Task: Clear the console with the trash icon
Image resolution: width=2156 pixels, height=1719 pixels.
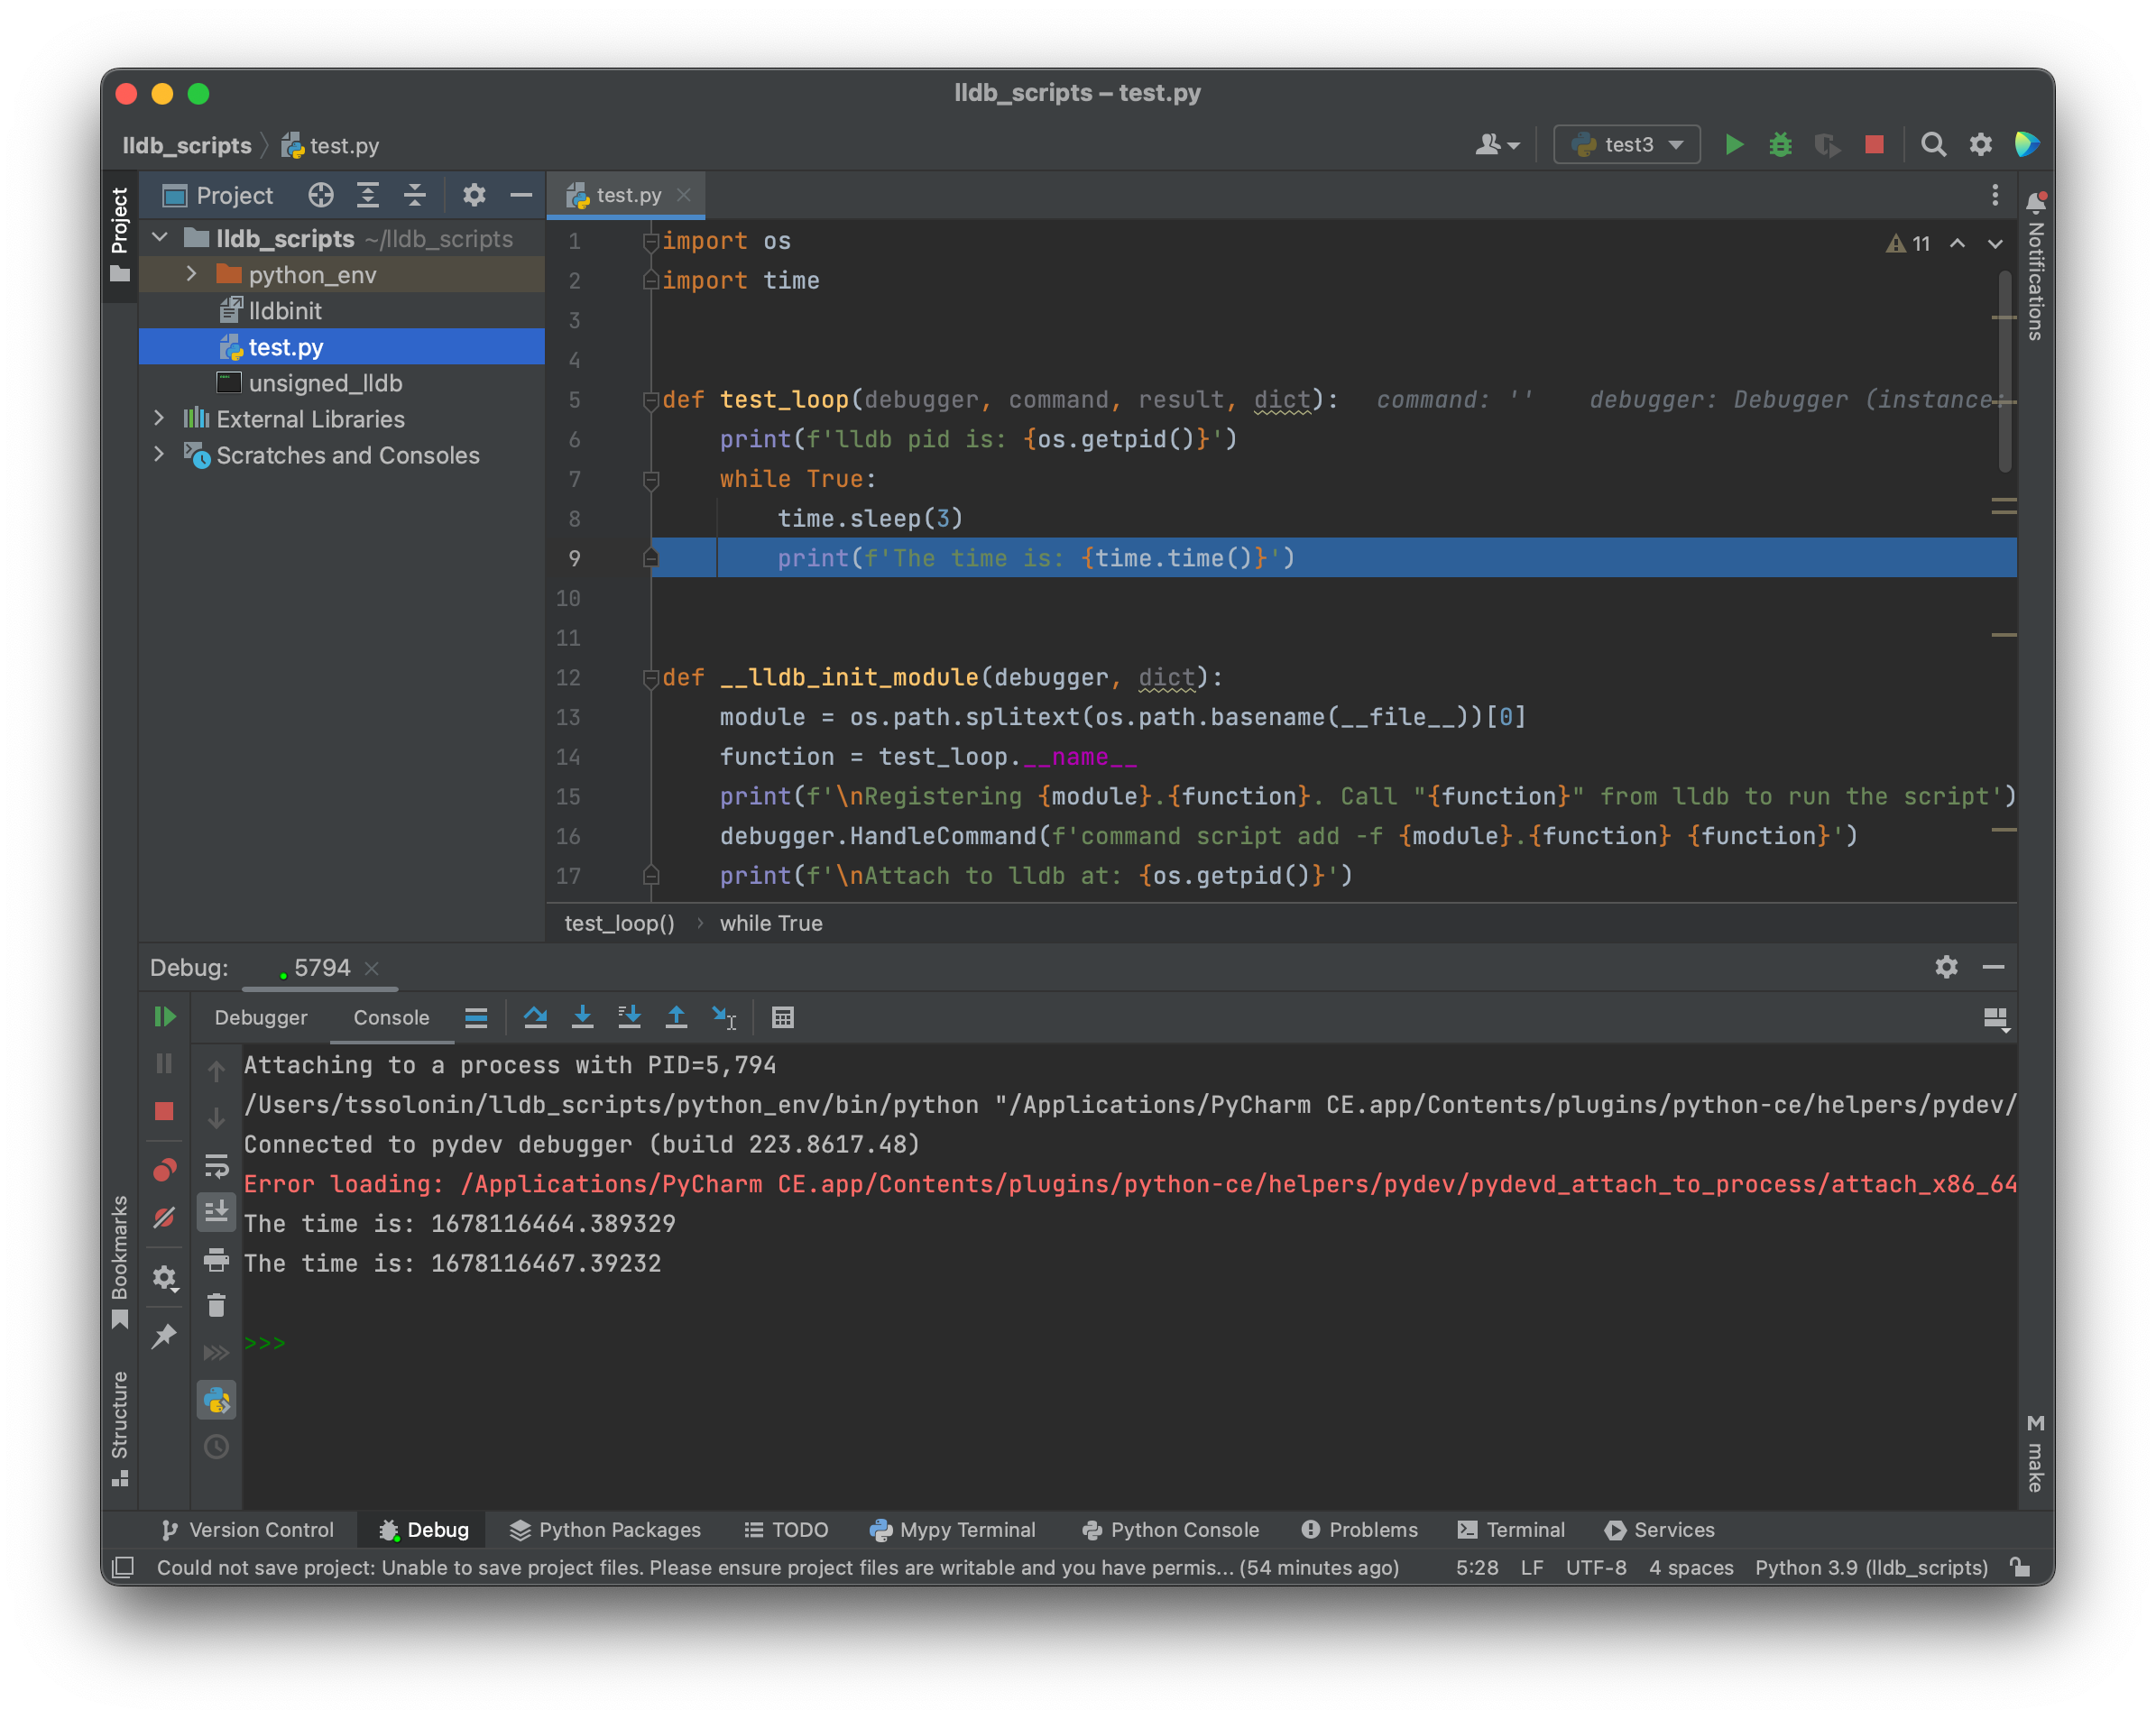Action: click(x=217, y=1306)
